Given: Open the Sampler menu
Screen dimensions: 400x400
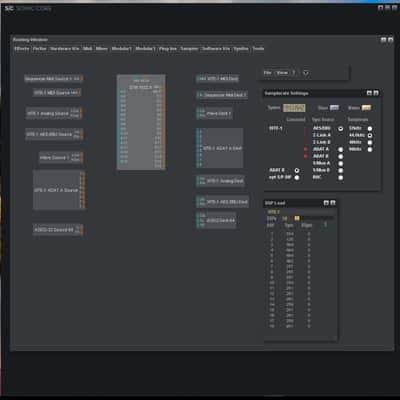Looking at the screenshot, I should point(189,49).
